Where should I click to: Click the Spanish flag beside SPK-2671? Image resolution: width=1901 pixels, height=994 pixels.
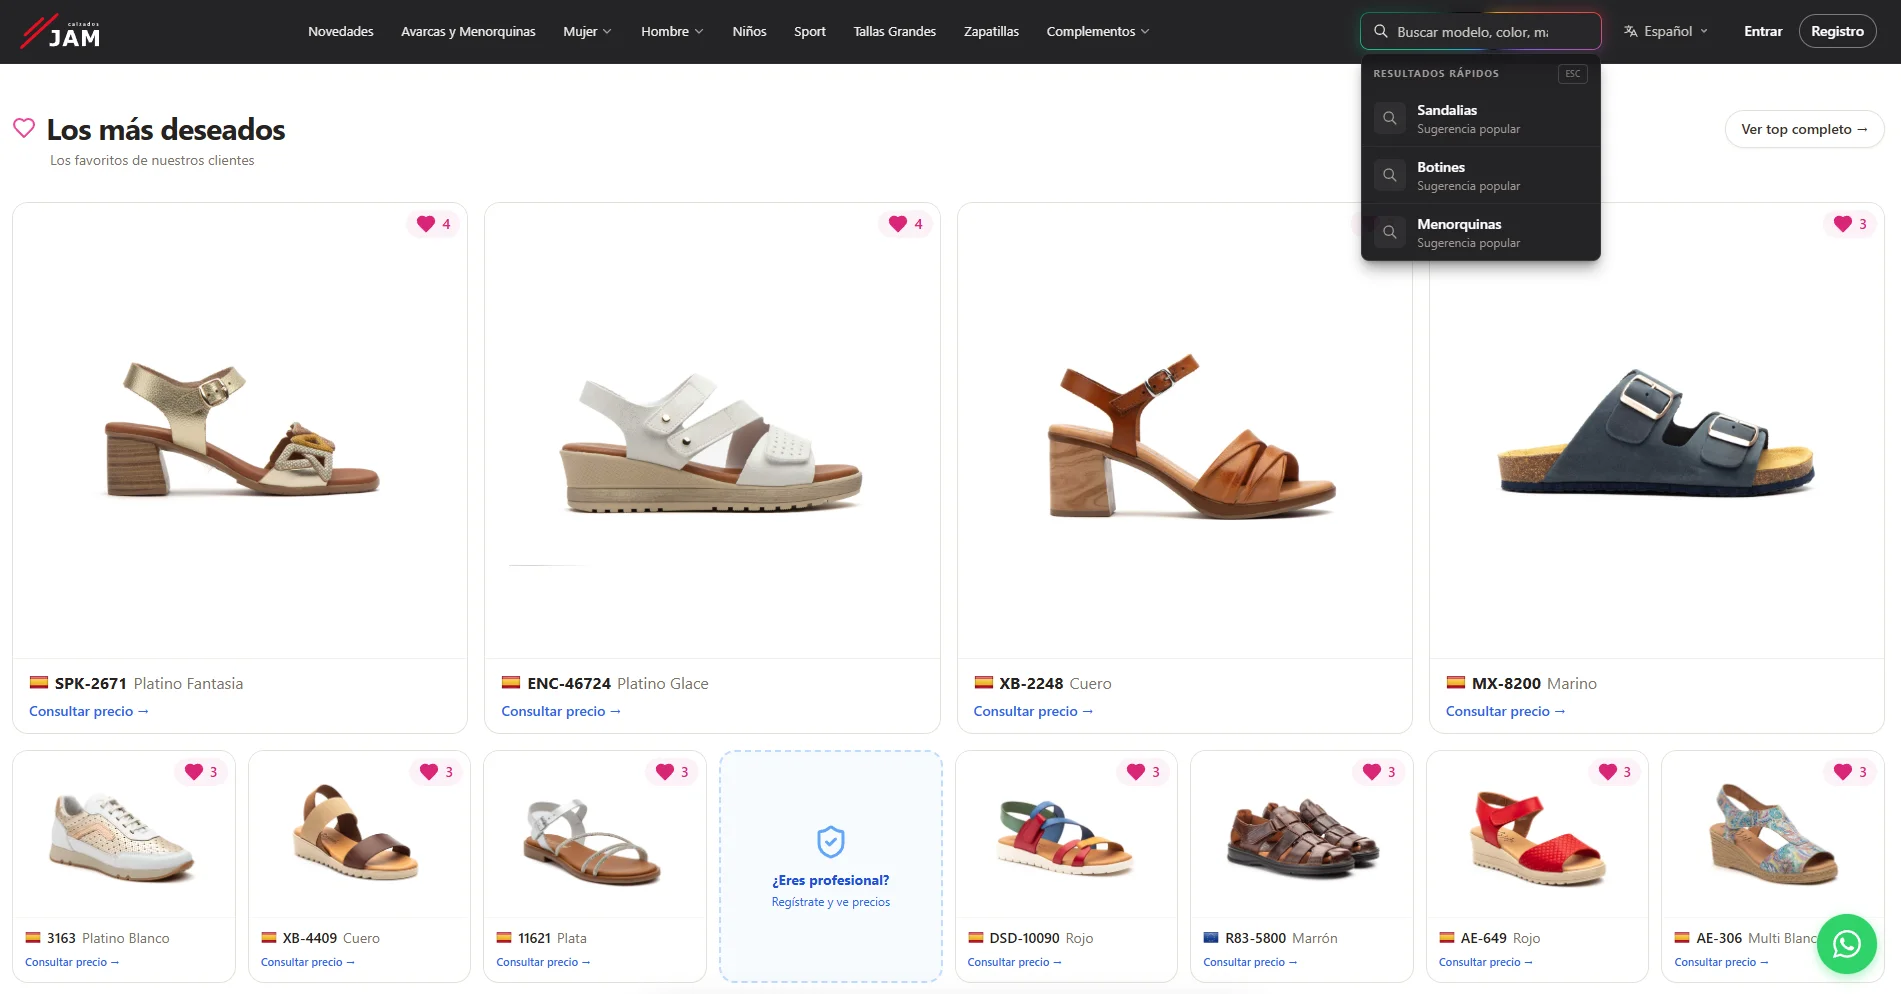(x=39, y=683)
